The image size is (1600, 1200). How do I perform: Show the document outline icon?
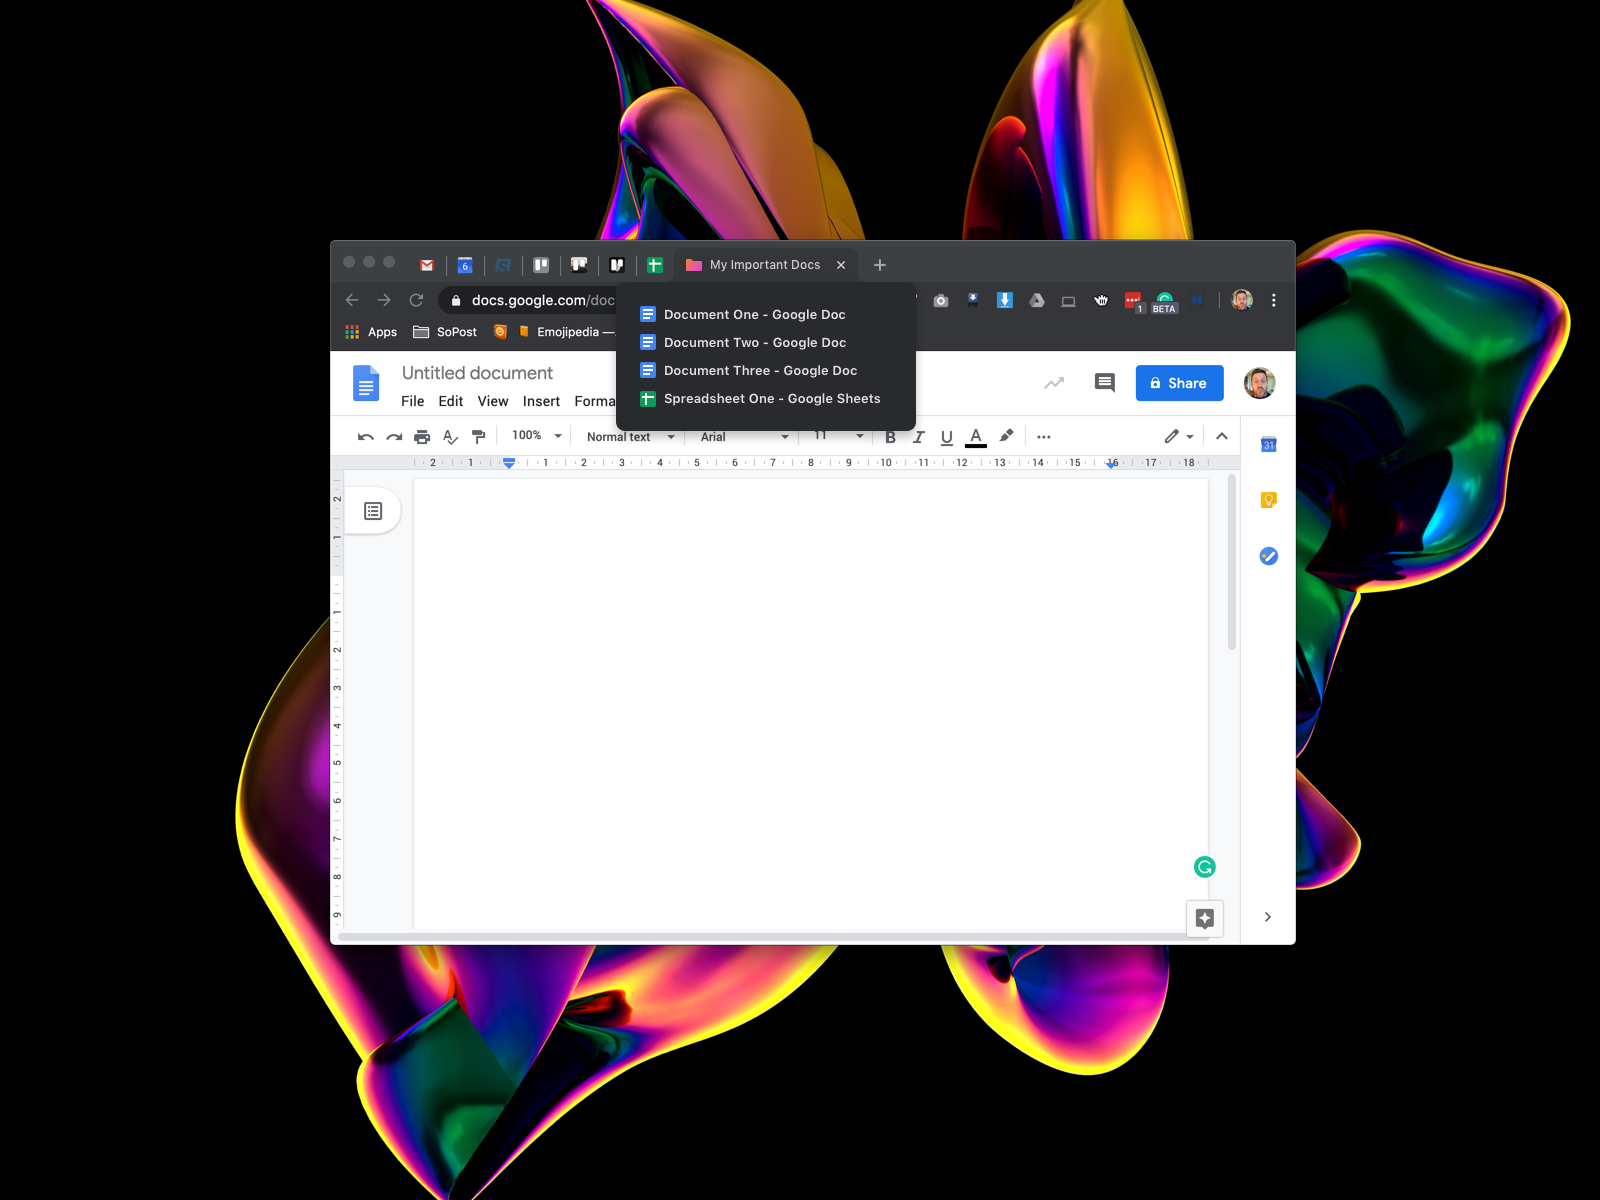point(373,511)
